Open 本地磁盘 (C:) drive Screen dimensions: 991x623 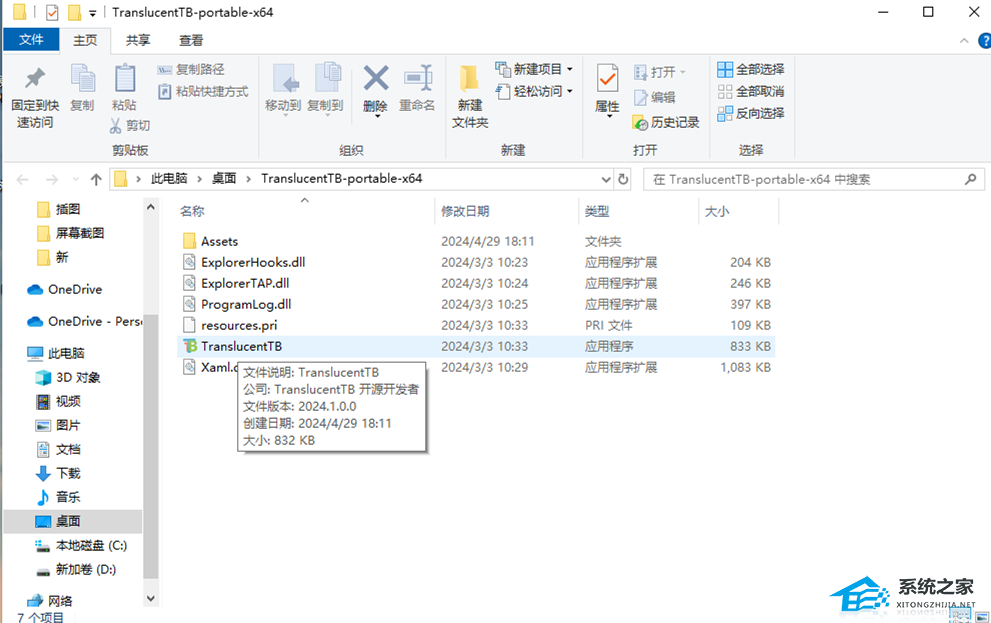tap(91, 545)
